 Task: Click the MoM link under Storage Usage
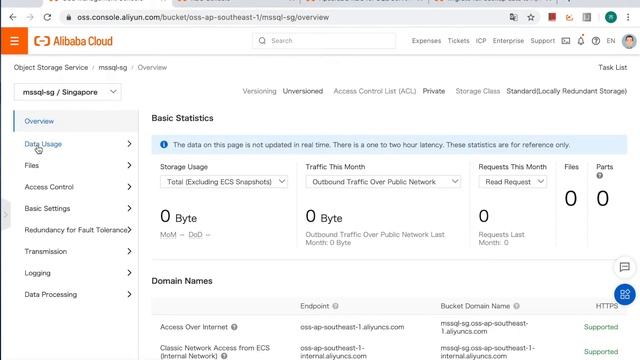(168, 235)
